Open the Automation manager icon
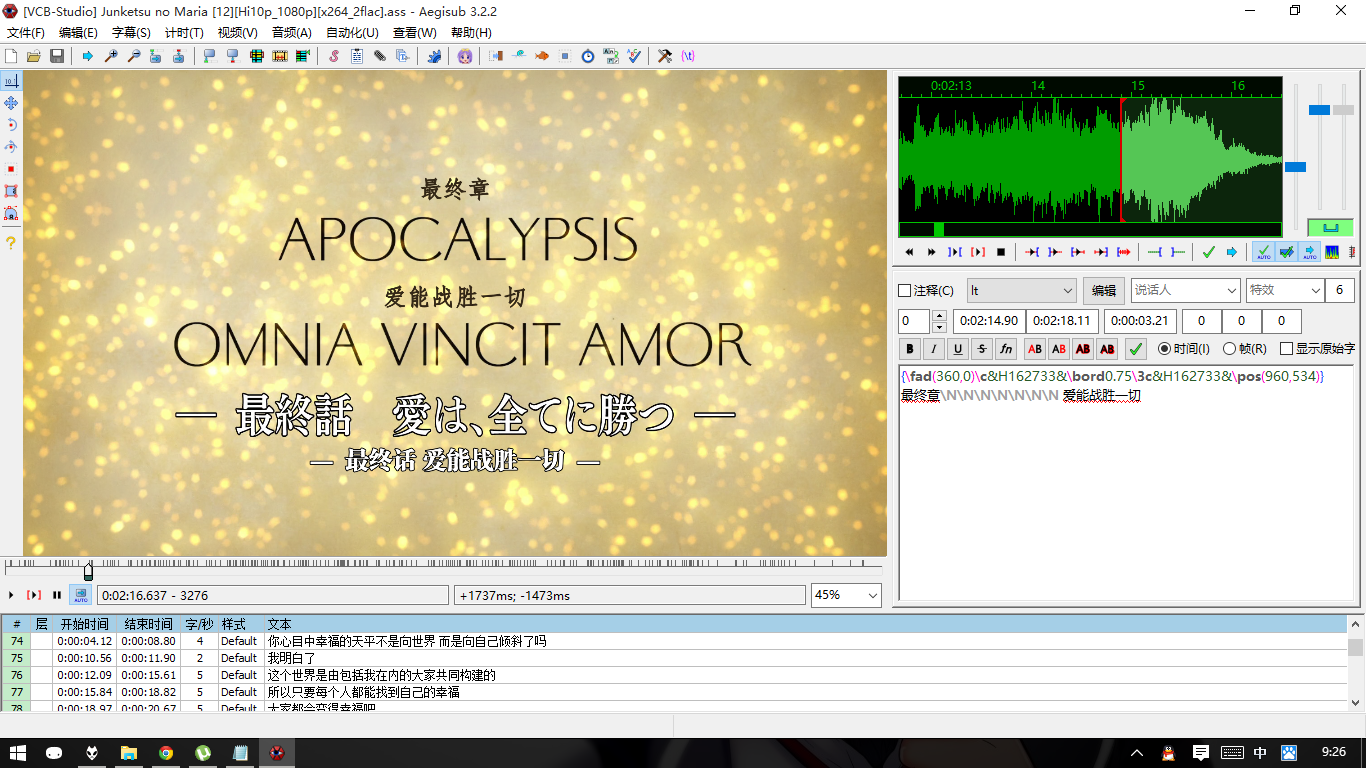Screen dimensions: 1366x768 point(434,56)
